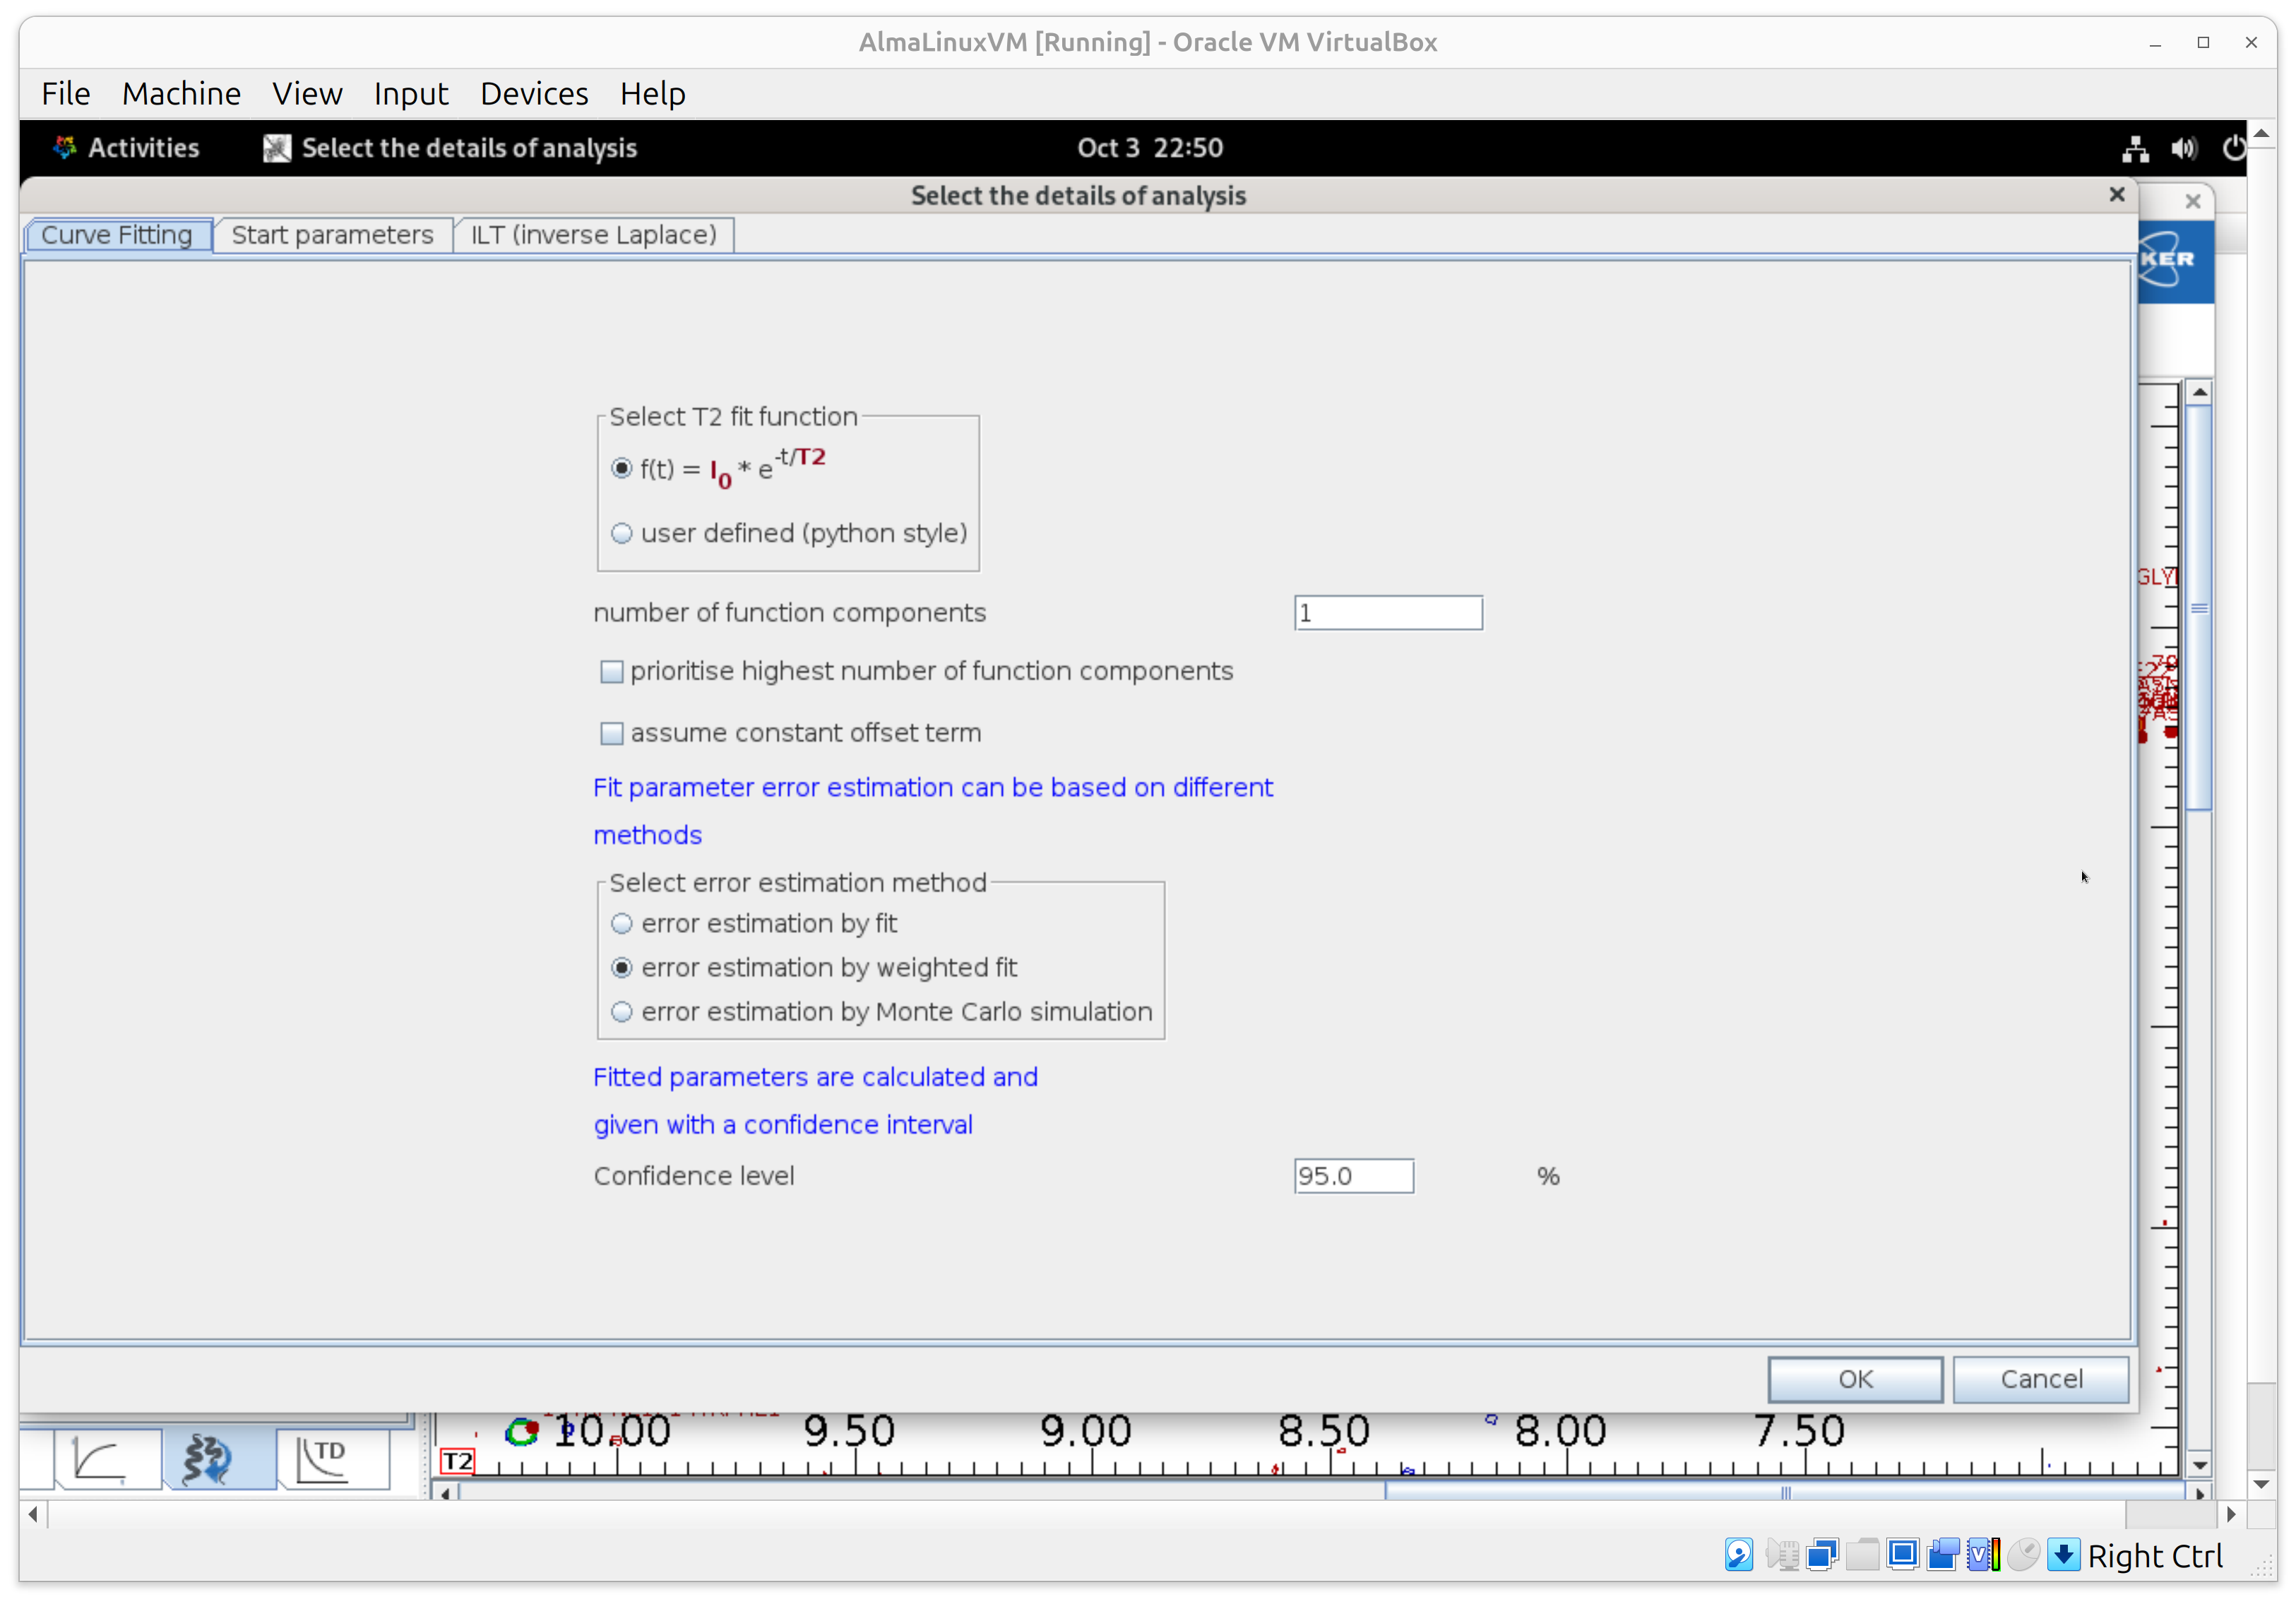Switch to the Start parameters tab
Screen dimensions: 2296x1604
click(332, 235)
